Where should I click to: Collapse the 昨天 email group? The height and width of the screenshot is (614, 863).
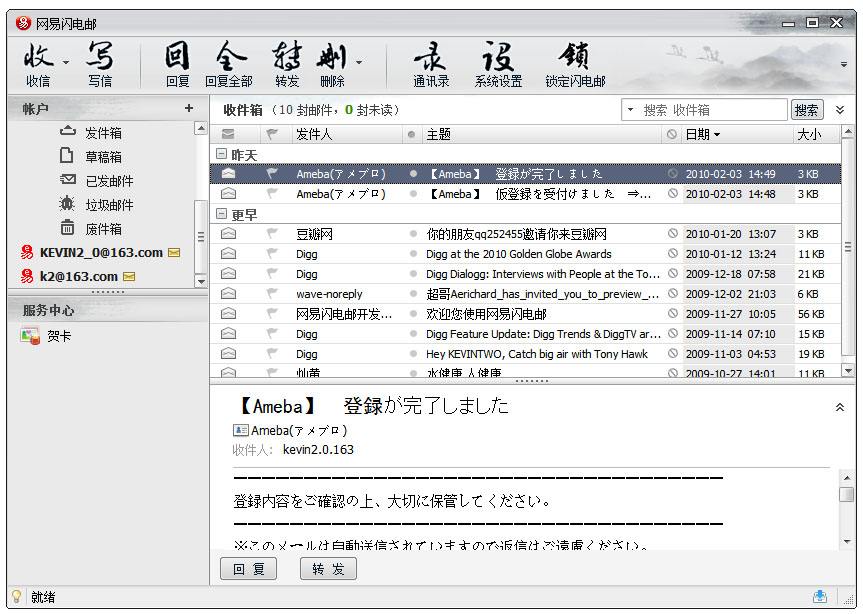(221, 155)
